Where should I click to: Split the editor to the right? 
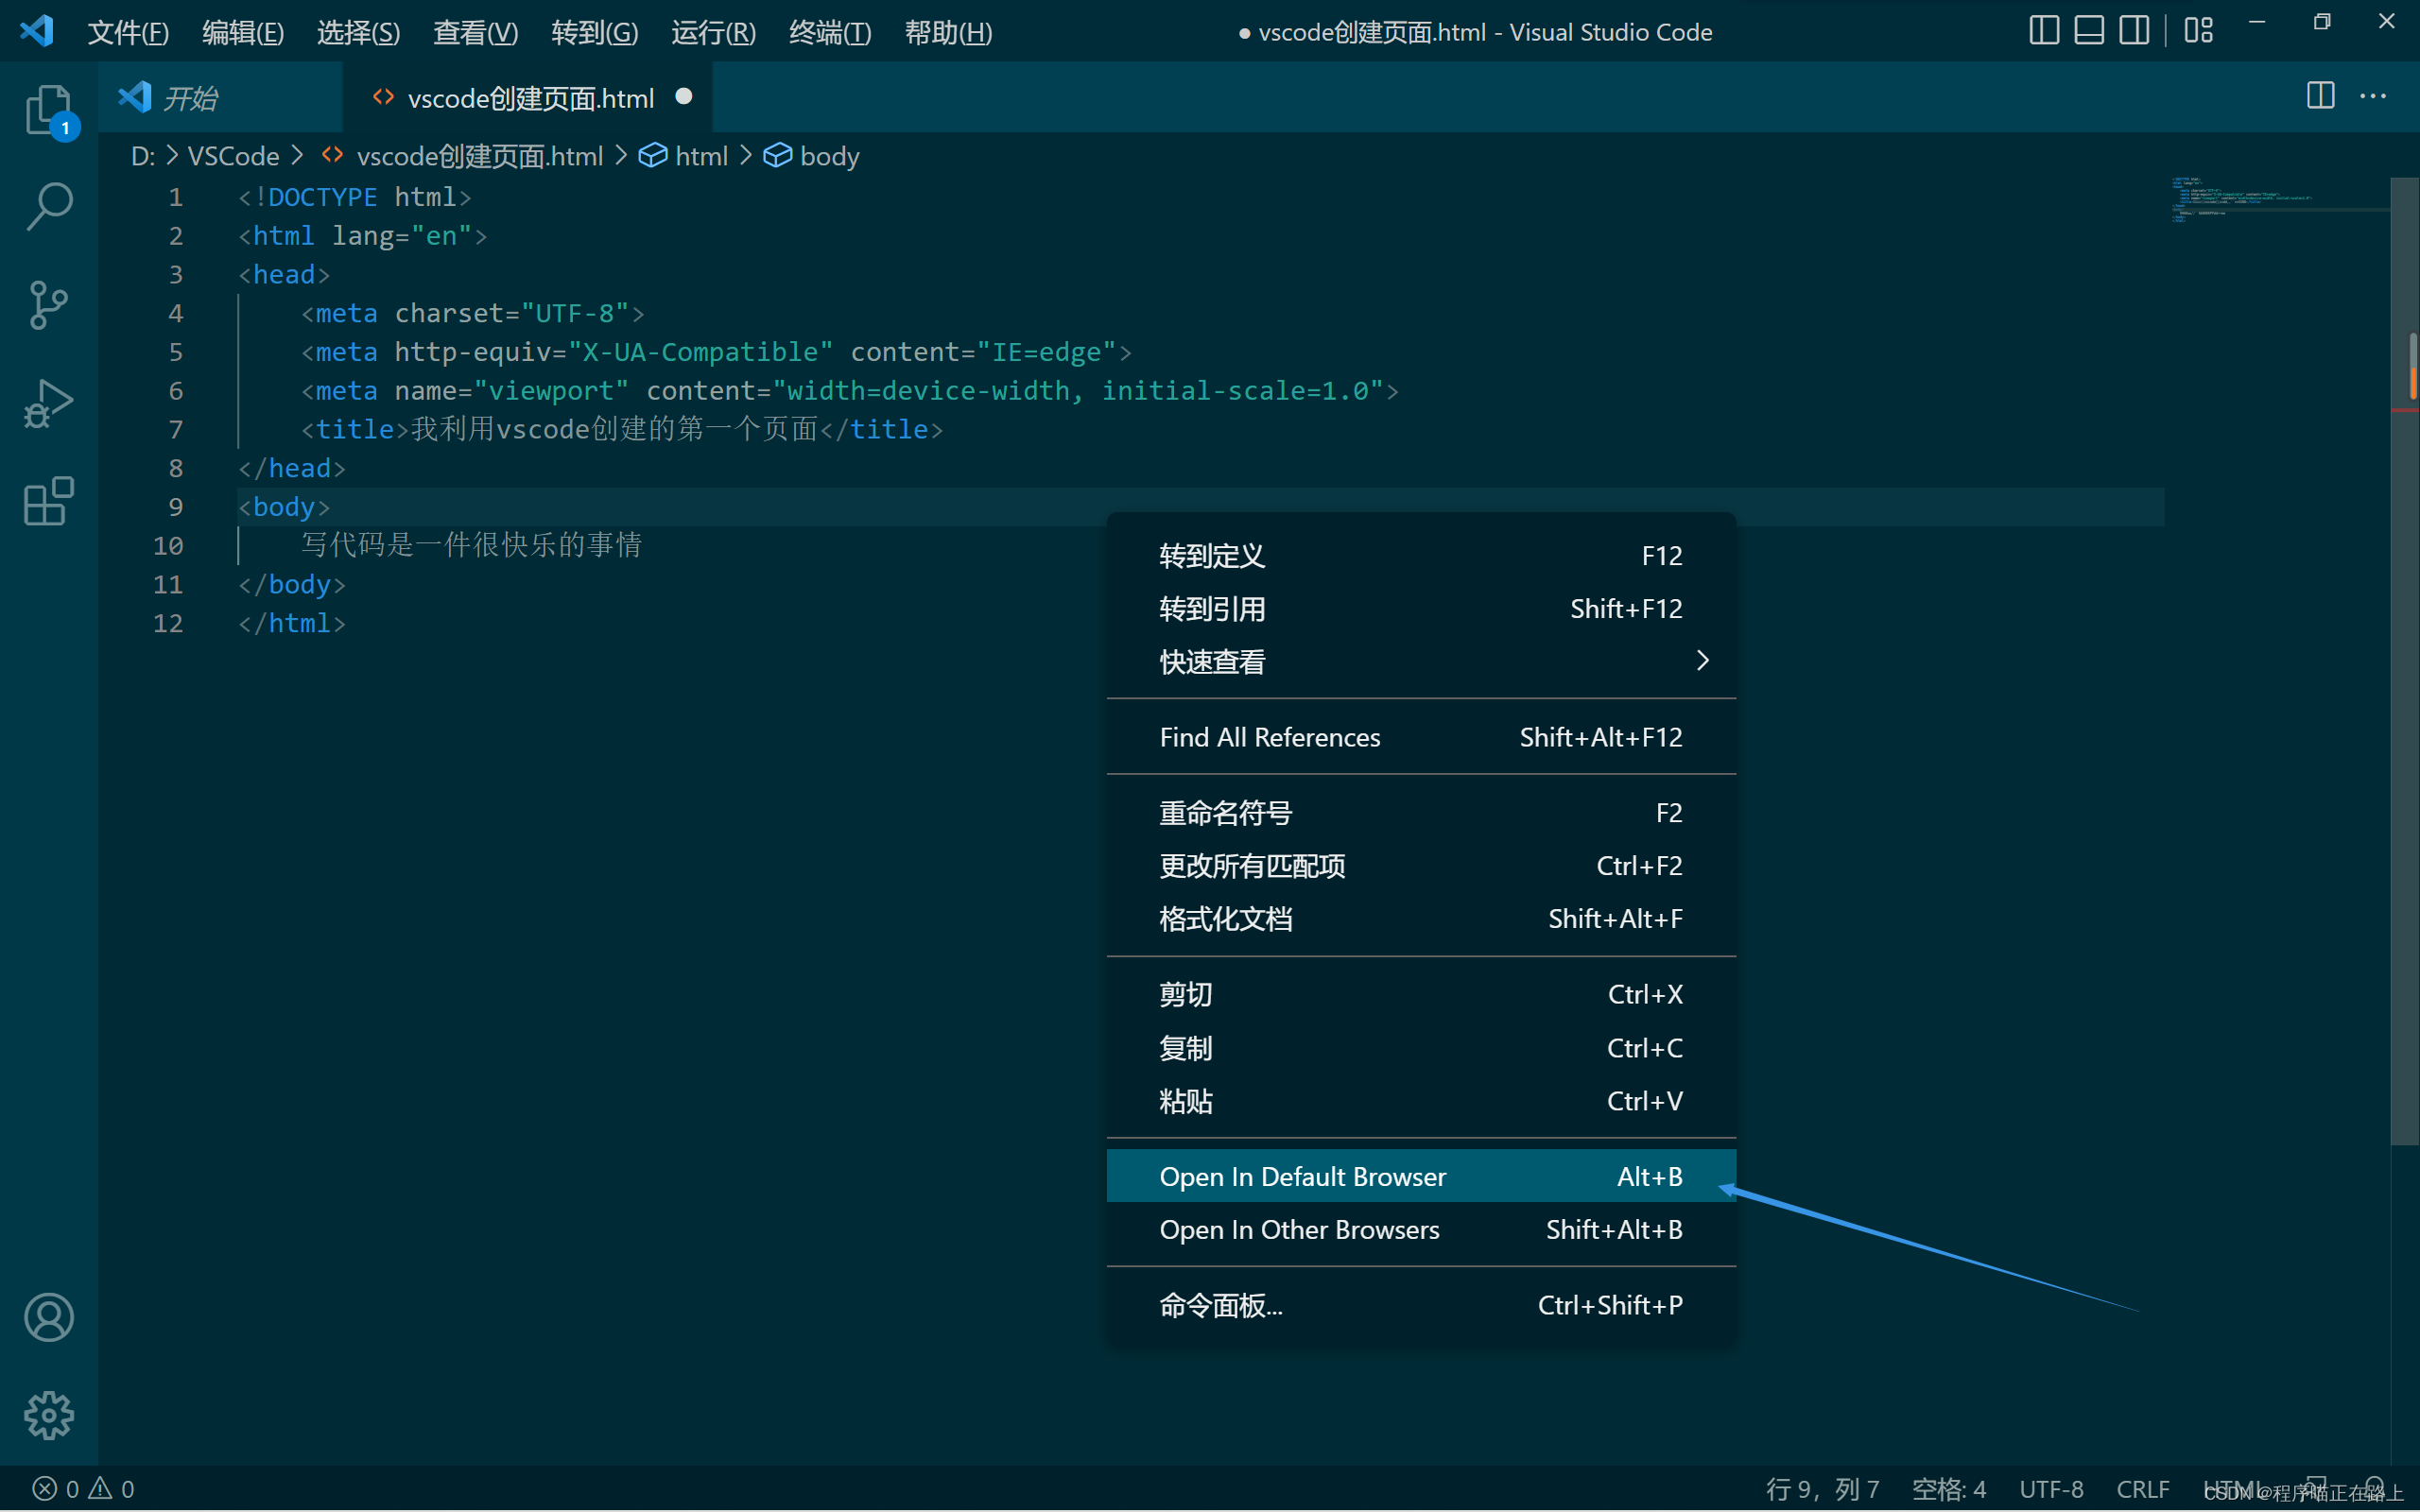click(x=2320, y=96)
